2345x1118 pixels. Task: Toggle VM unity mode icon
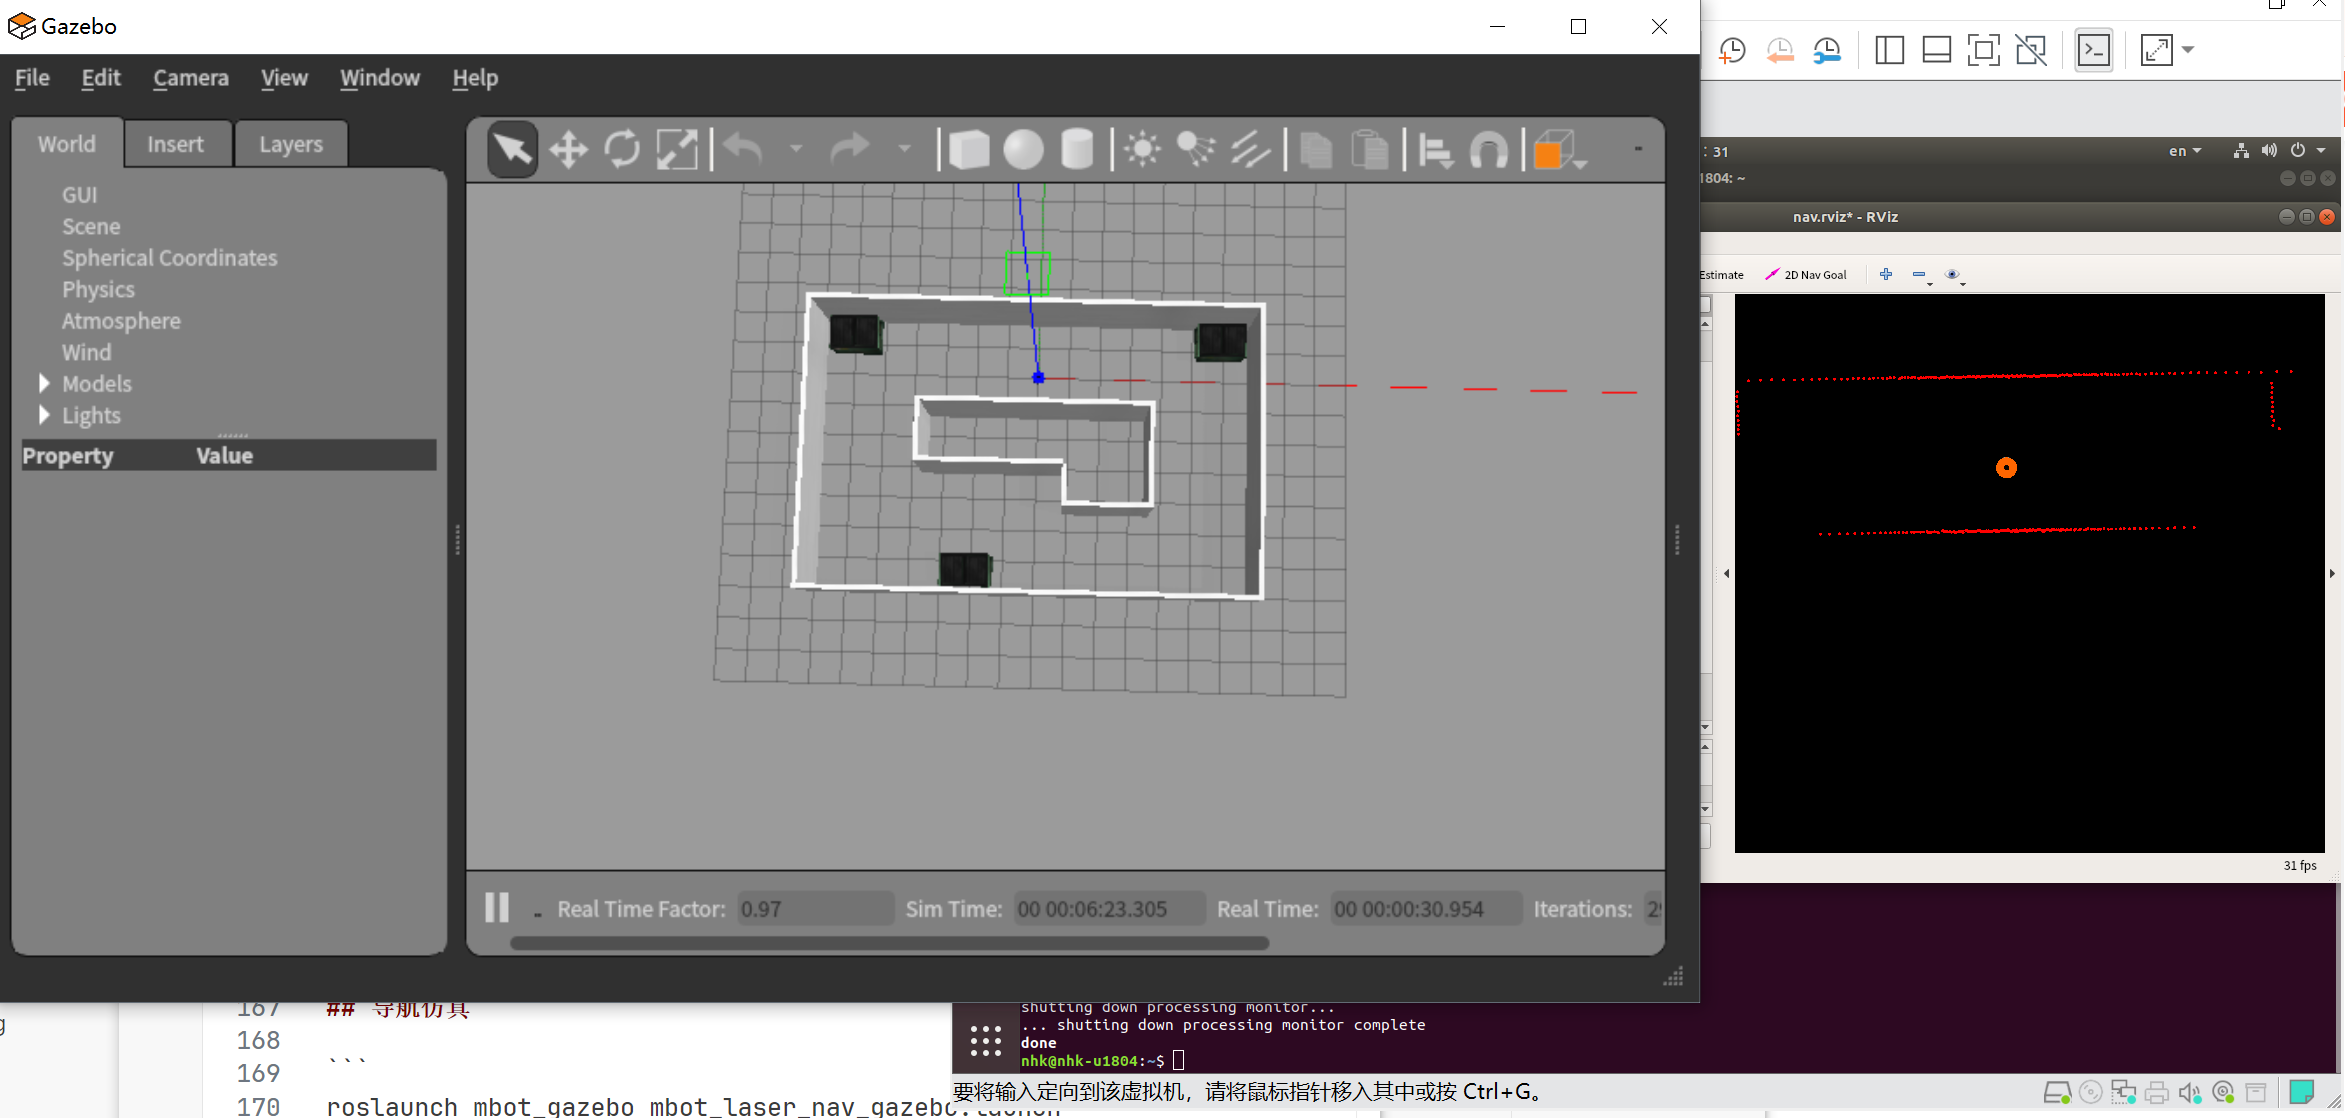[x=2031, y=50]
